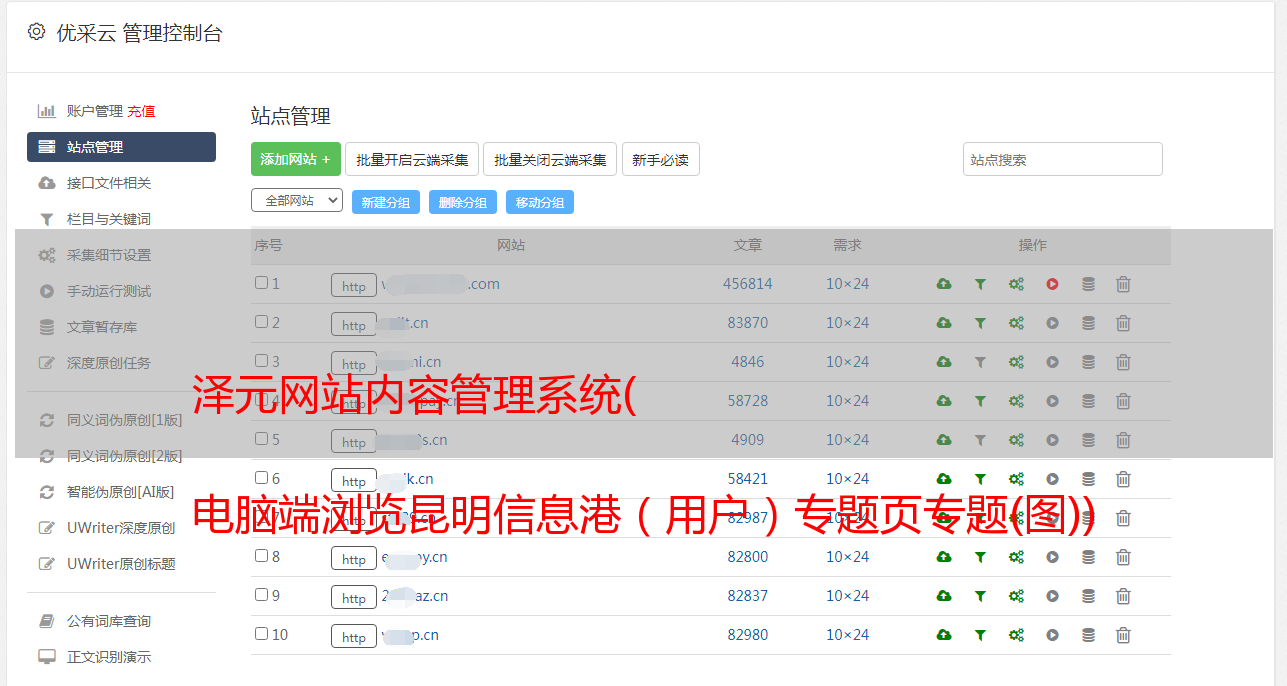Check the checkbox for row 9
The height and width of the screenshot is (686, 1287).
[261, 595]
